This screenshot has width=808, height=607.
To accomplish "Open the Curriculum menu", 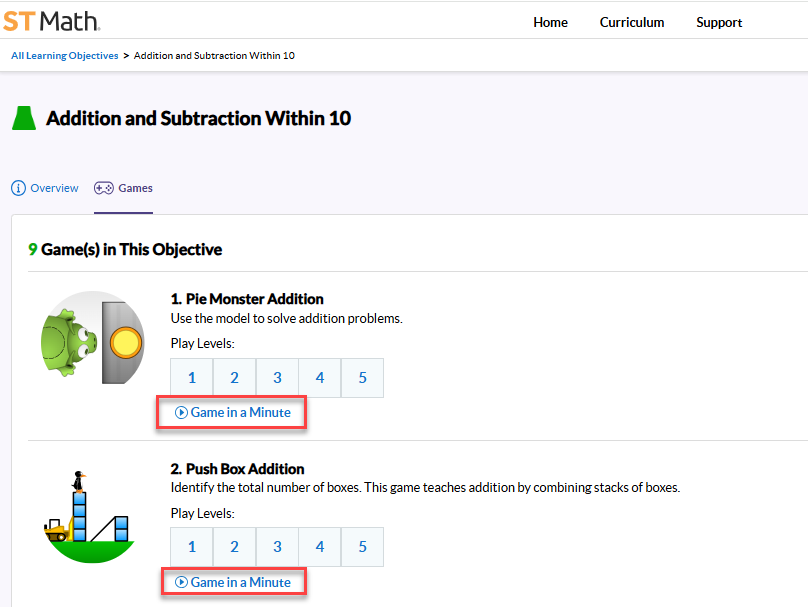I will (x=631, y=22).
